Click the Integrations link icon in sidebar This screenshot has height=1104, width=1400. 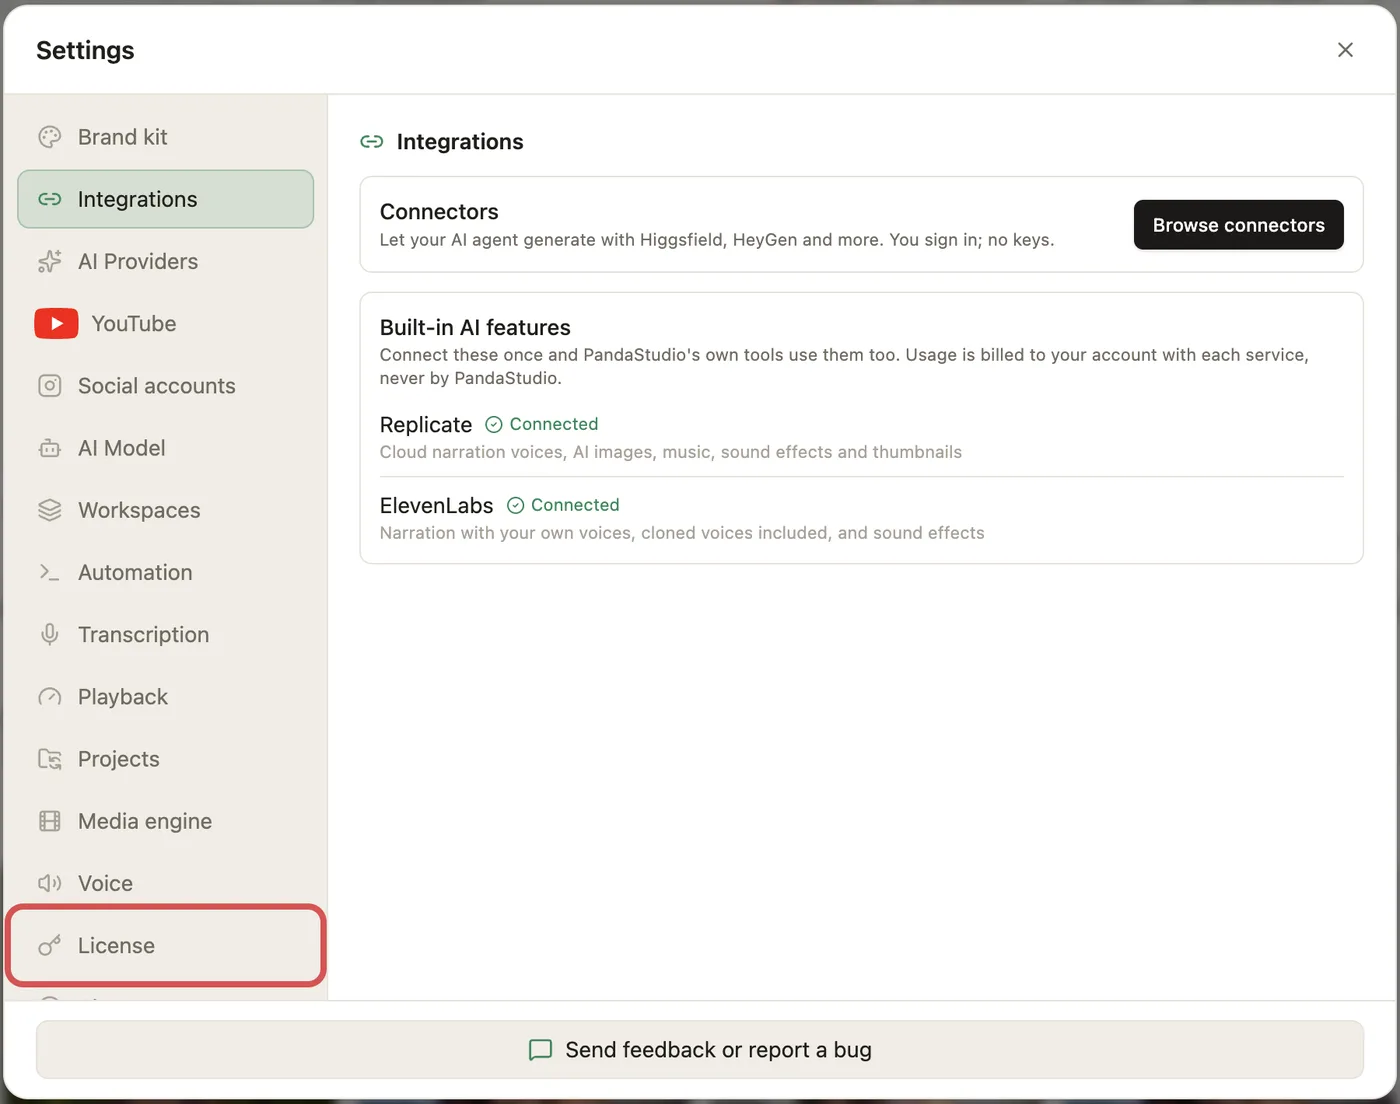[50, 199]
